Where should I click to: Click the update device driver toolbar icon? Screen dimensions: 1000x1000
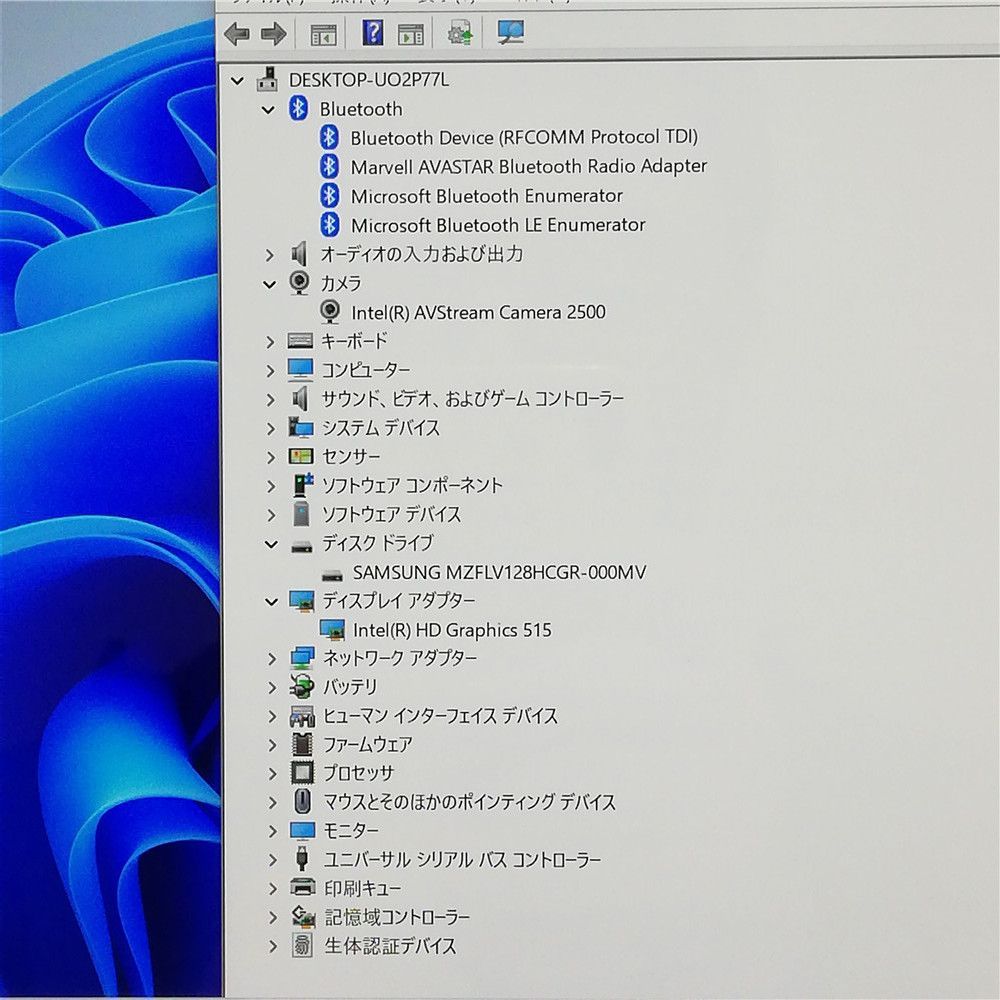click(x=460, y=33)
